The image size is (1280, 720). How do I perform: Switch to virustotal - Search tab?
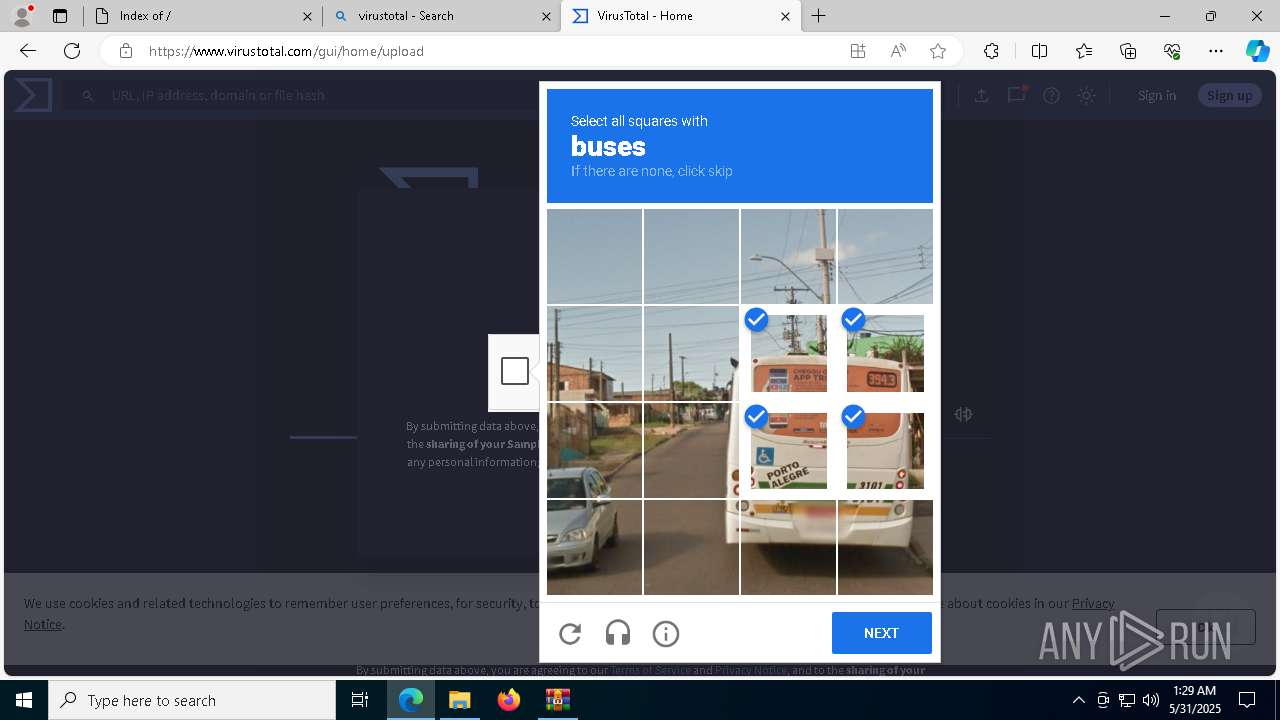click(443, 16)
